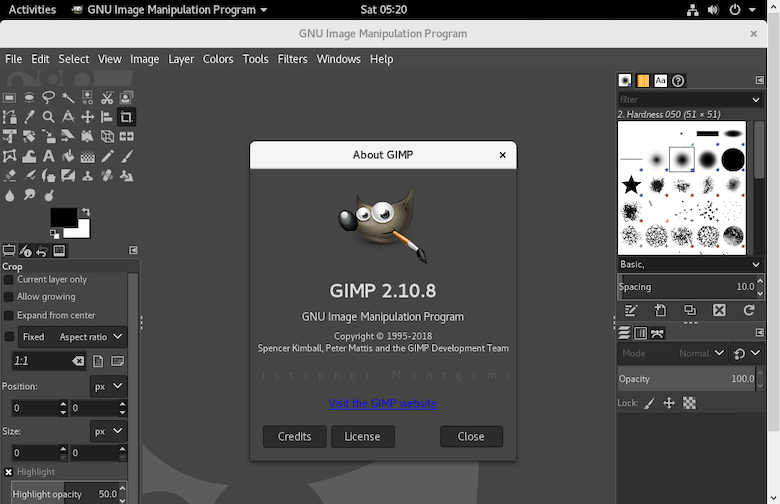
Task: Open the Visit the GIMP website link
Action: point(383,404)
